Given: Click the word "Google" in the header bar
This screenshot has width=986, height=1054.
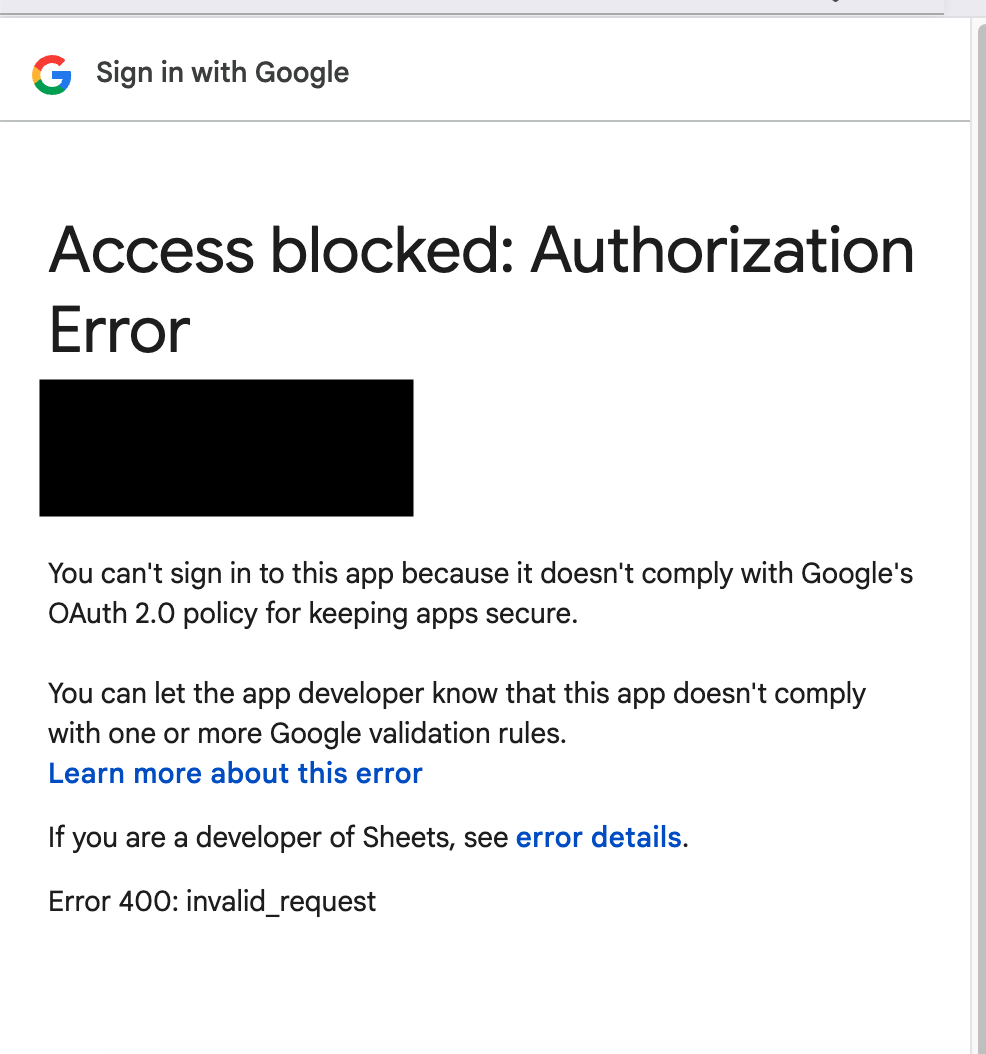Looking at the screenshot, I should pos(302,73).
